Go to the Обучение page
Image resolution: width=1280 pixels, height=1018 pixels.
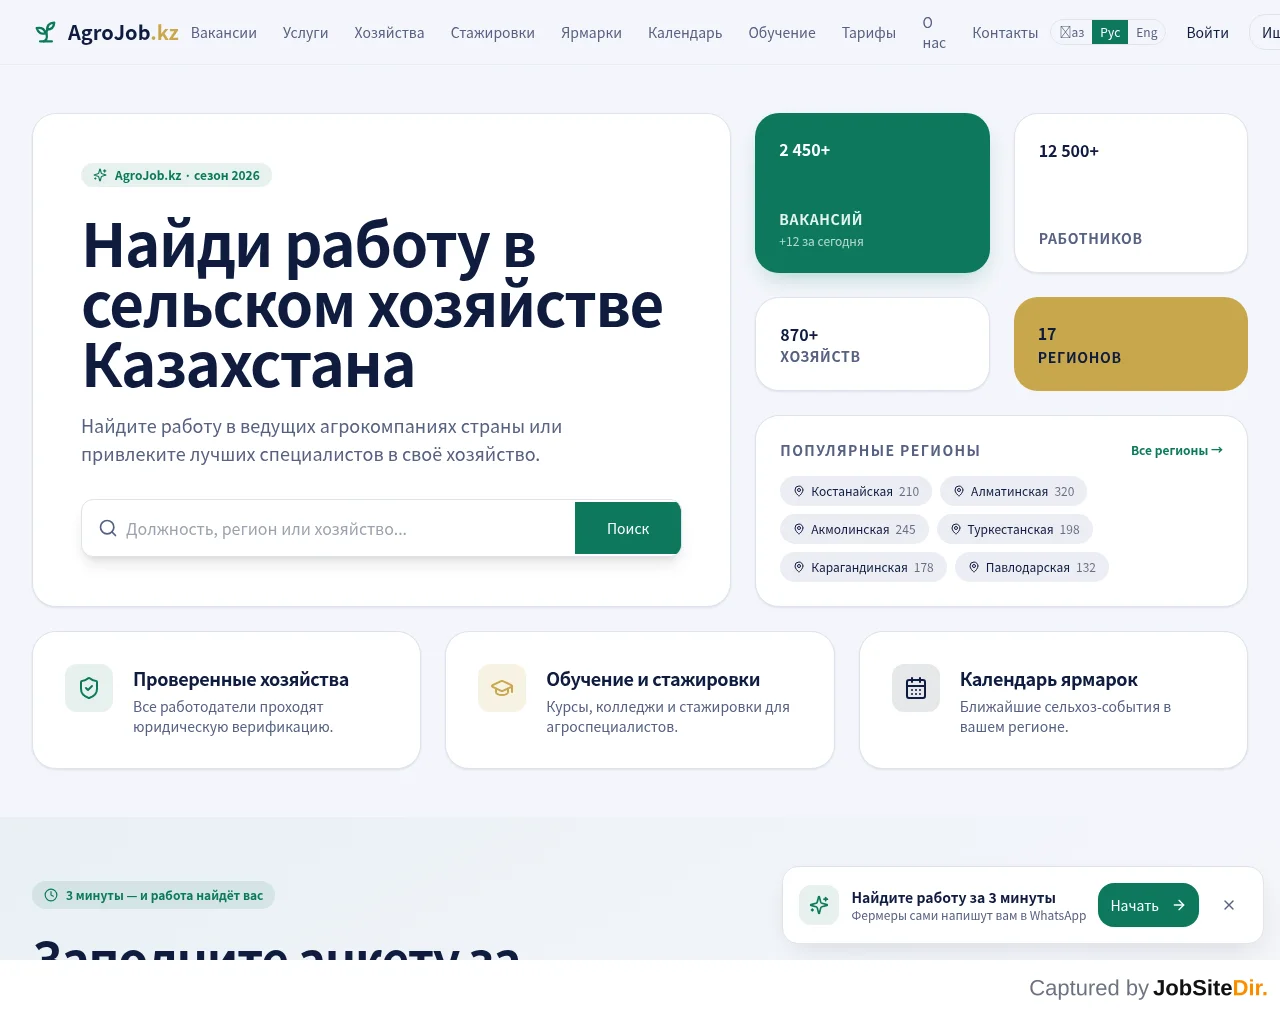click(782, 33)
